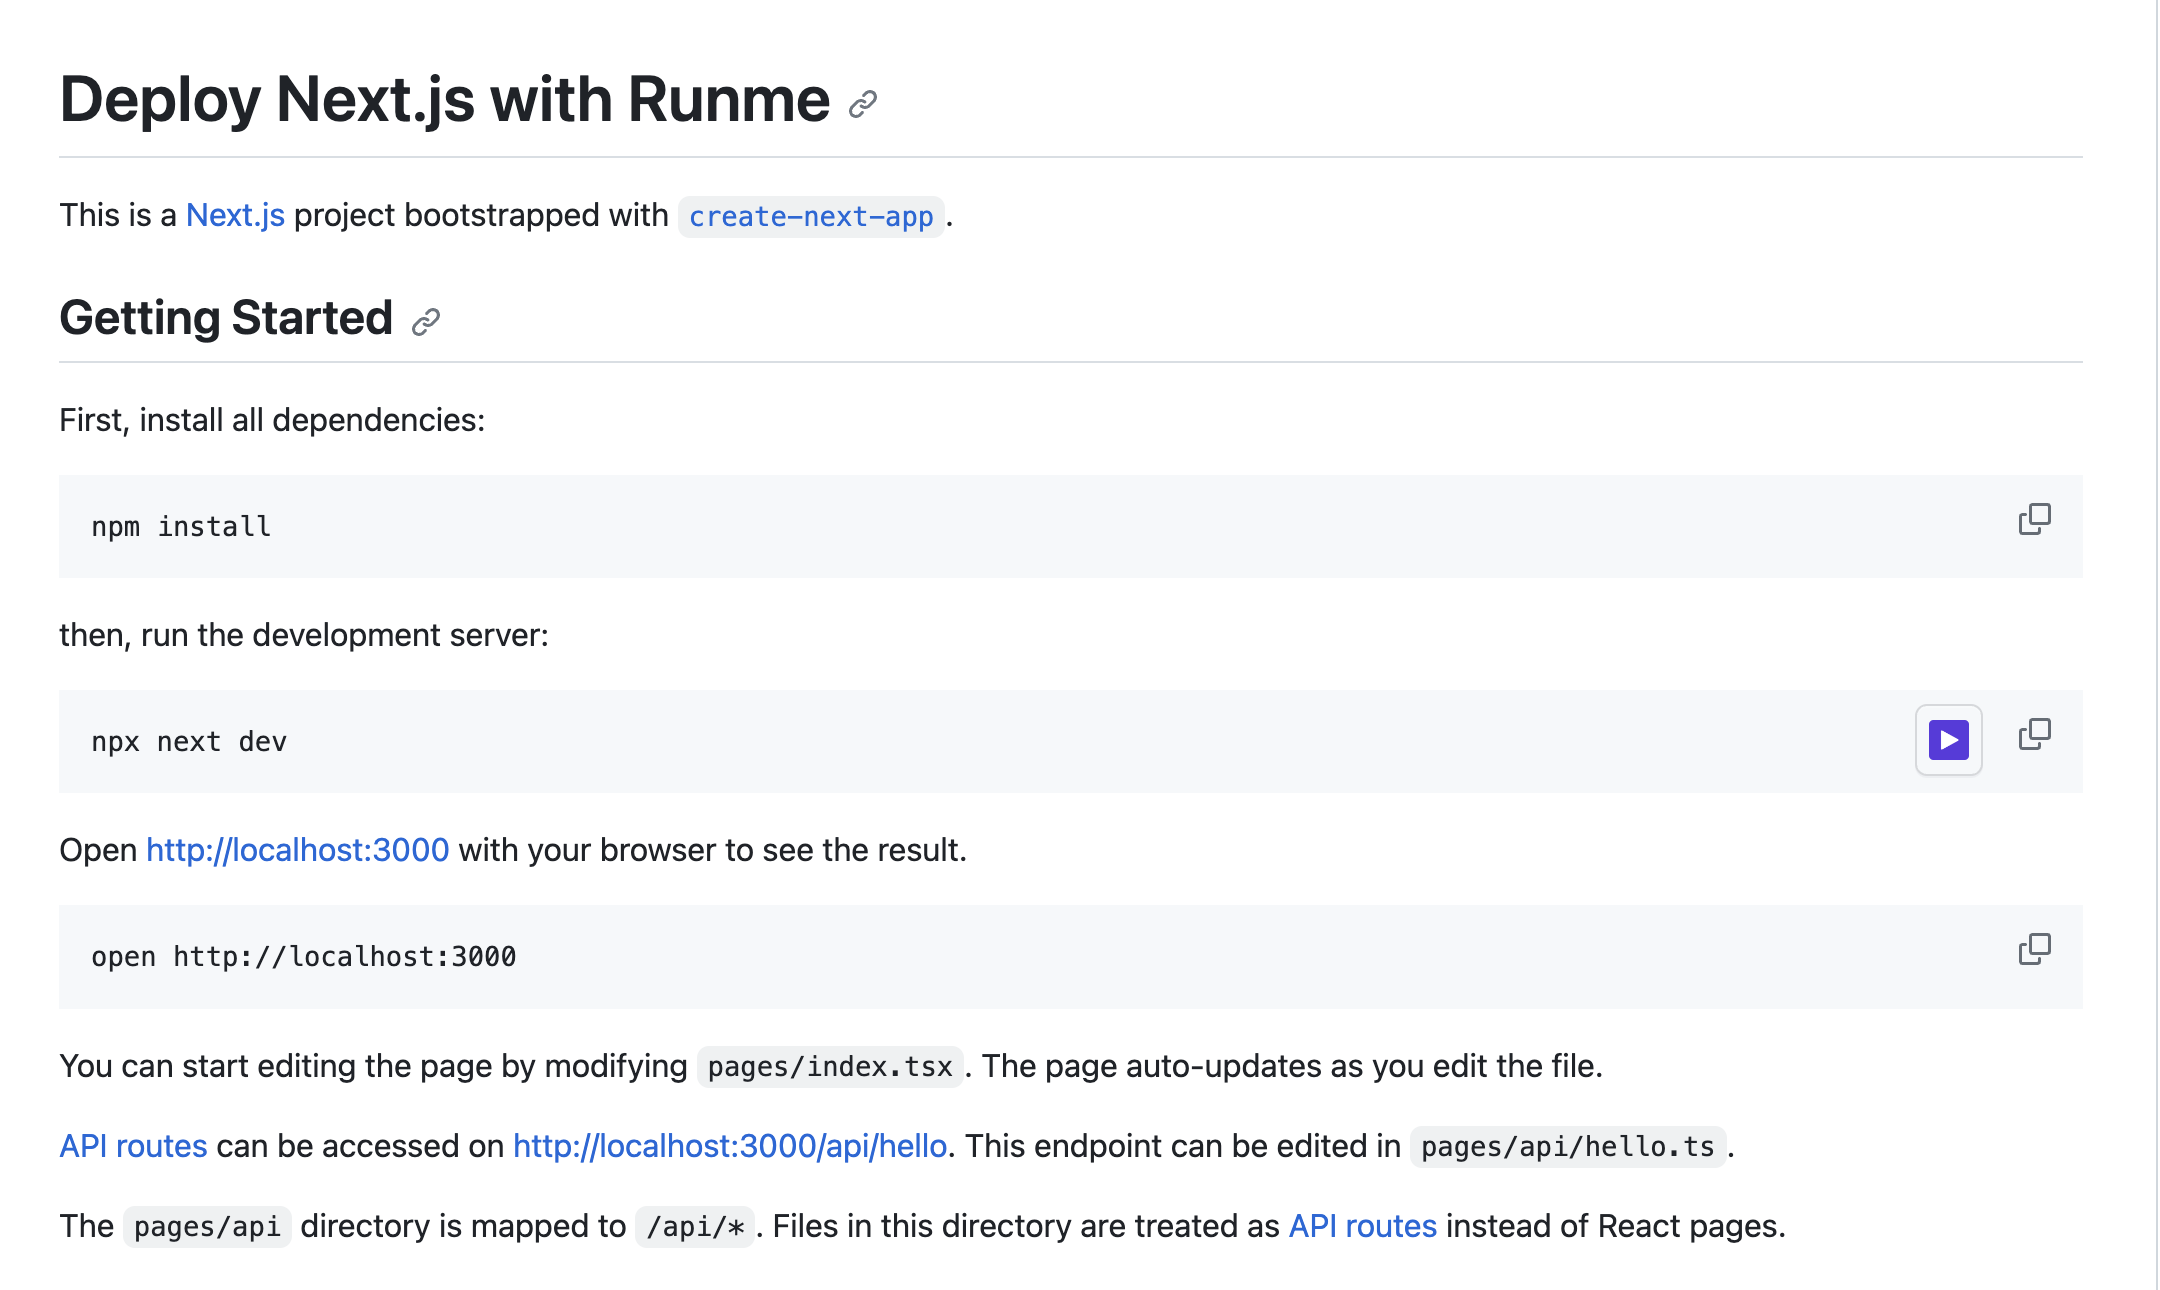Select the pages/index.tsx inline code
This screenshot has height=1290, width=2160.
point(829,1066)
